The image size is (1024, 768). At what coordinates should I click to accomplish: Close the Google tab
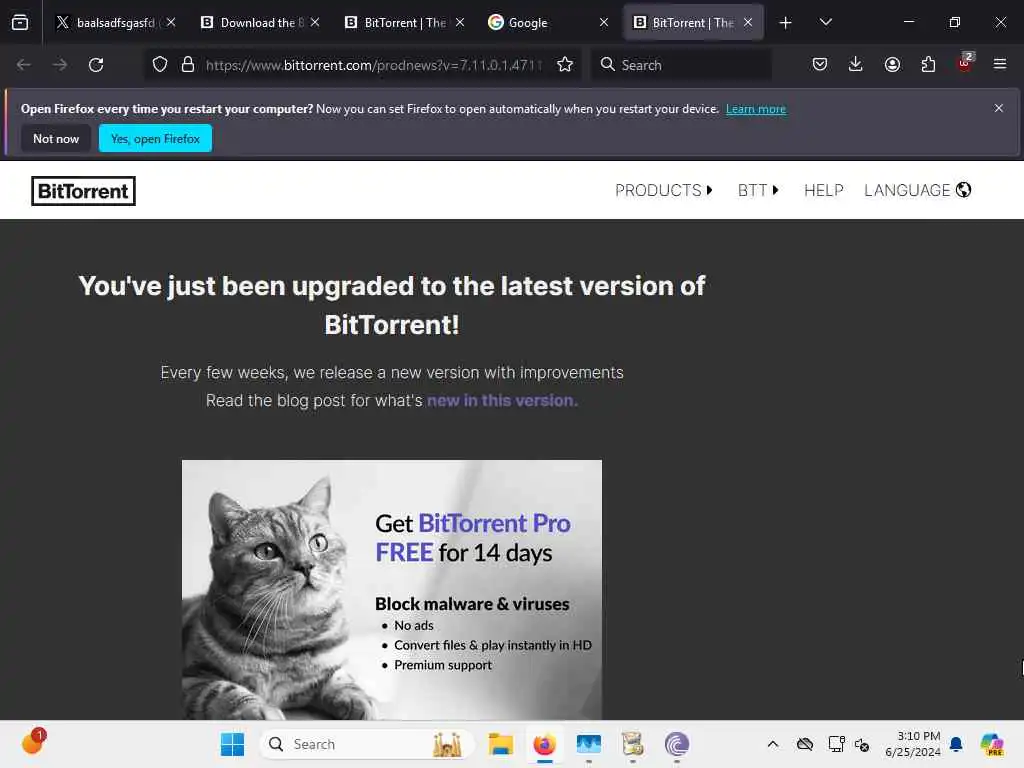(604, 22)
